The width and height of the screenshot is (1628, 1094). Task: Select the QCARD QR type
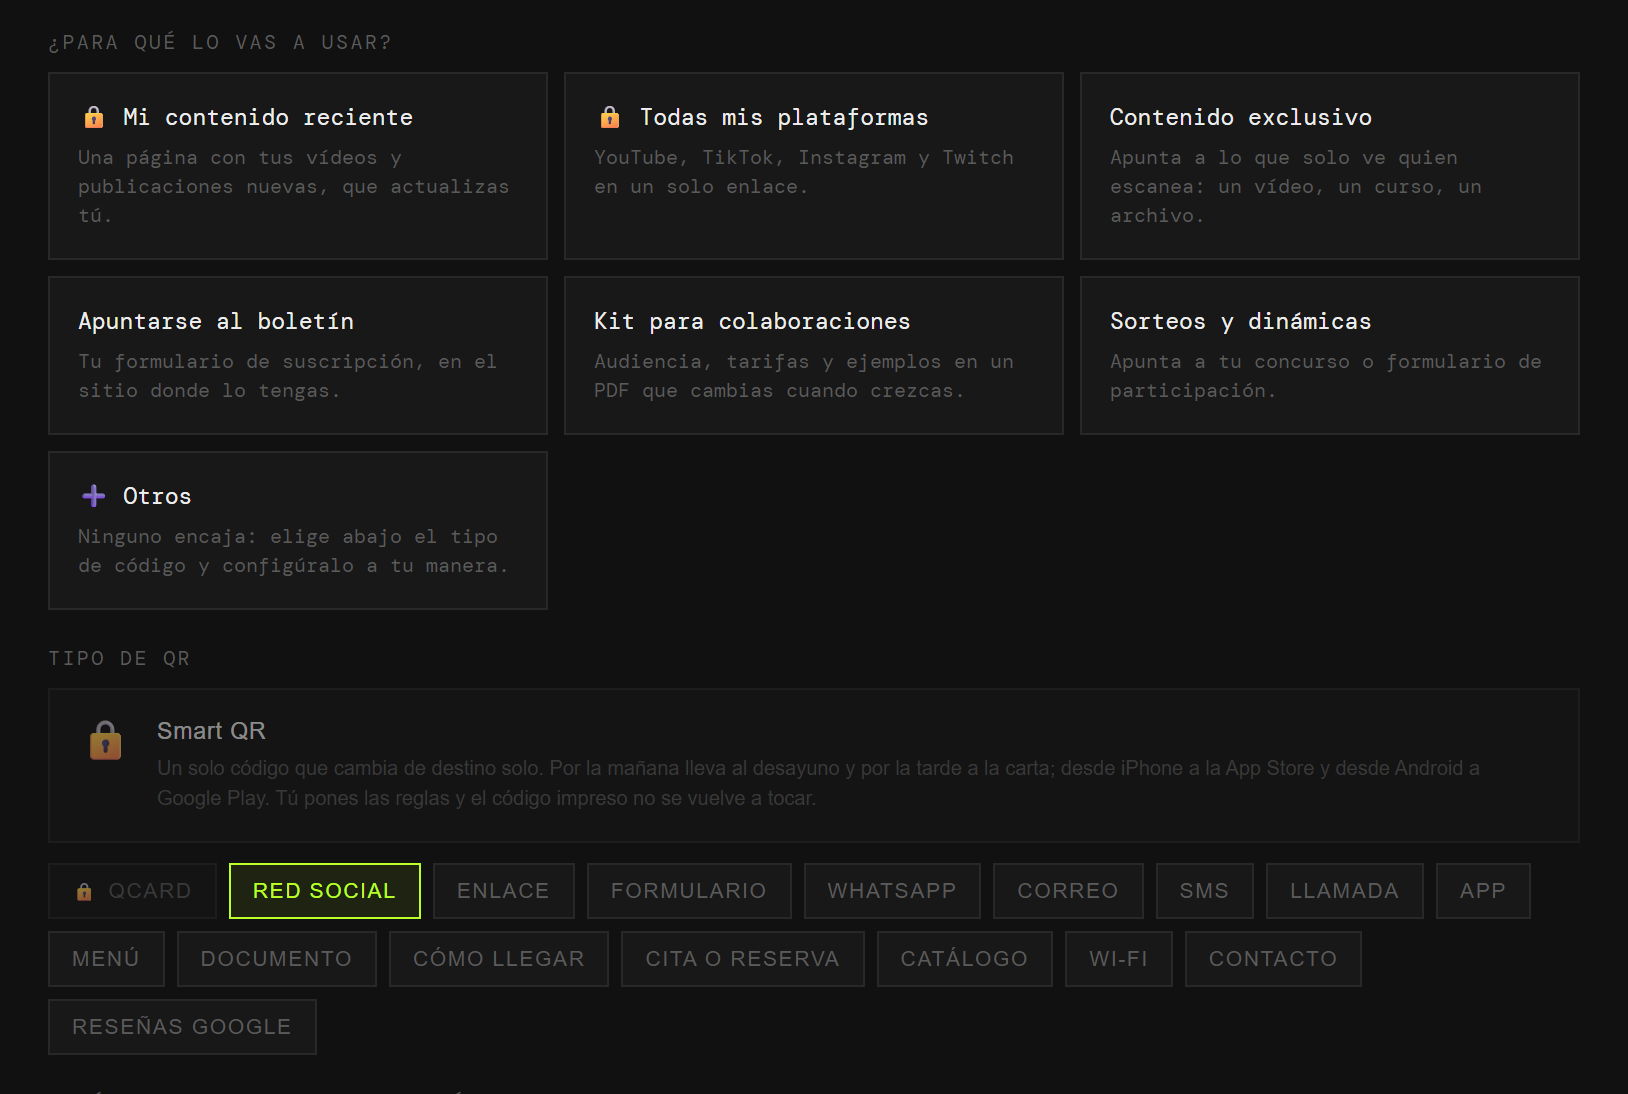click(x=133, y=891)
